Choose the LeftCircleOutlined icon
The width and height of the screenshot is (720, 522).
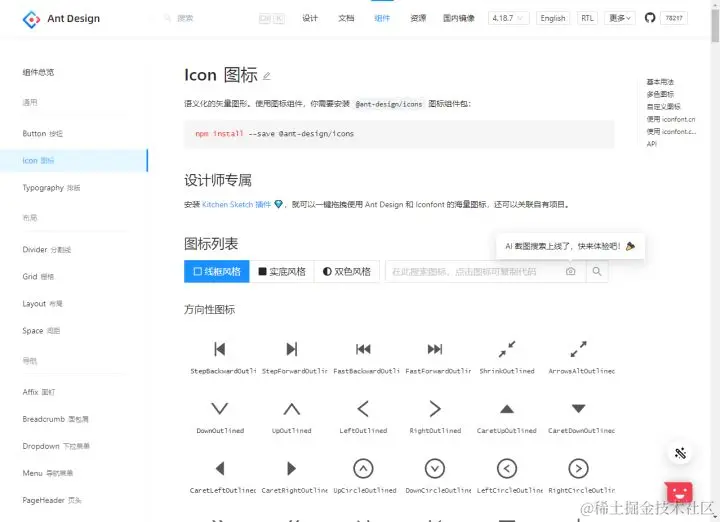507,469
